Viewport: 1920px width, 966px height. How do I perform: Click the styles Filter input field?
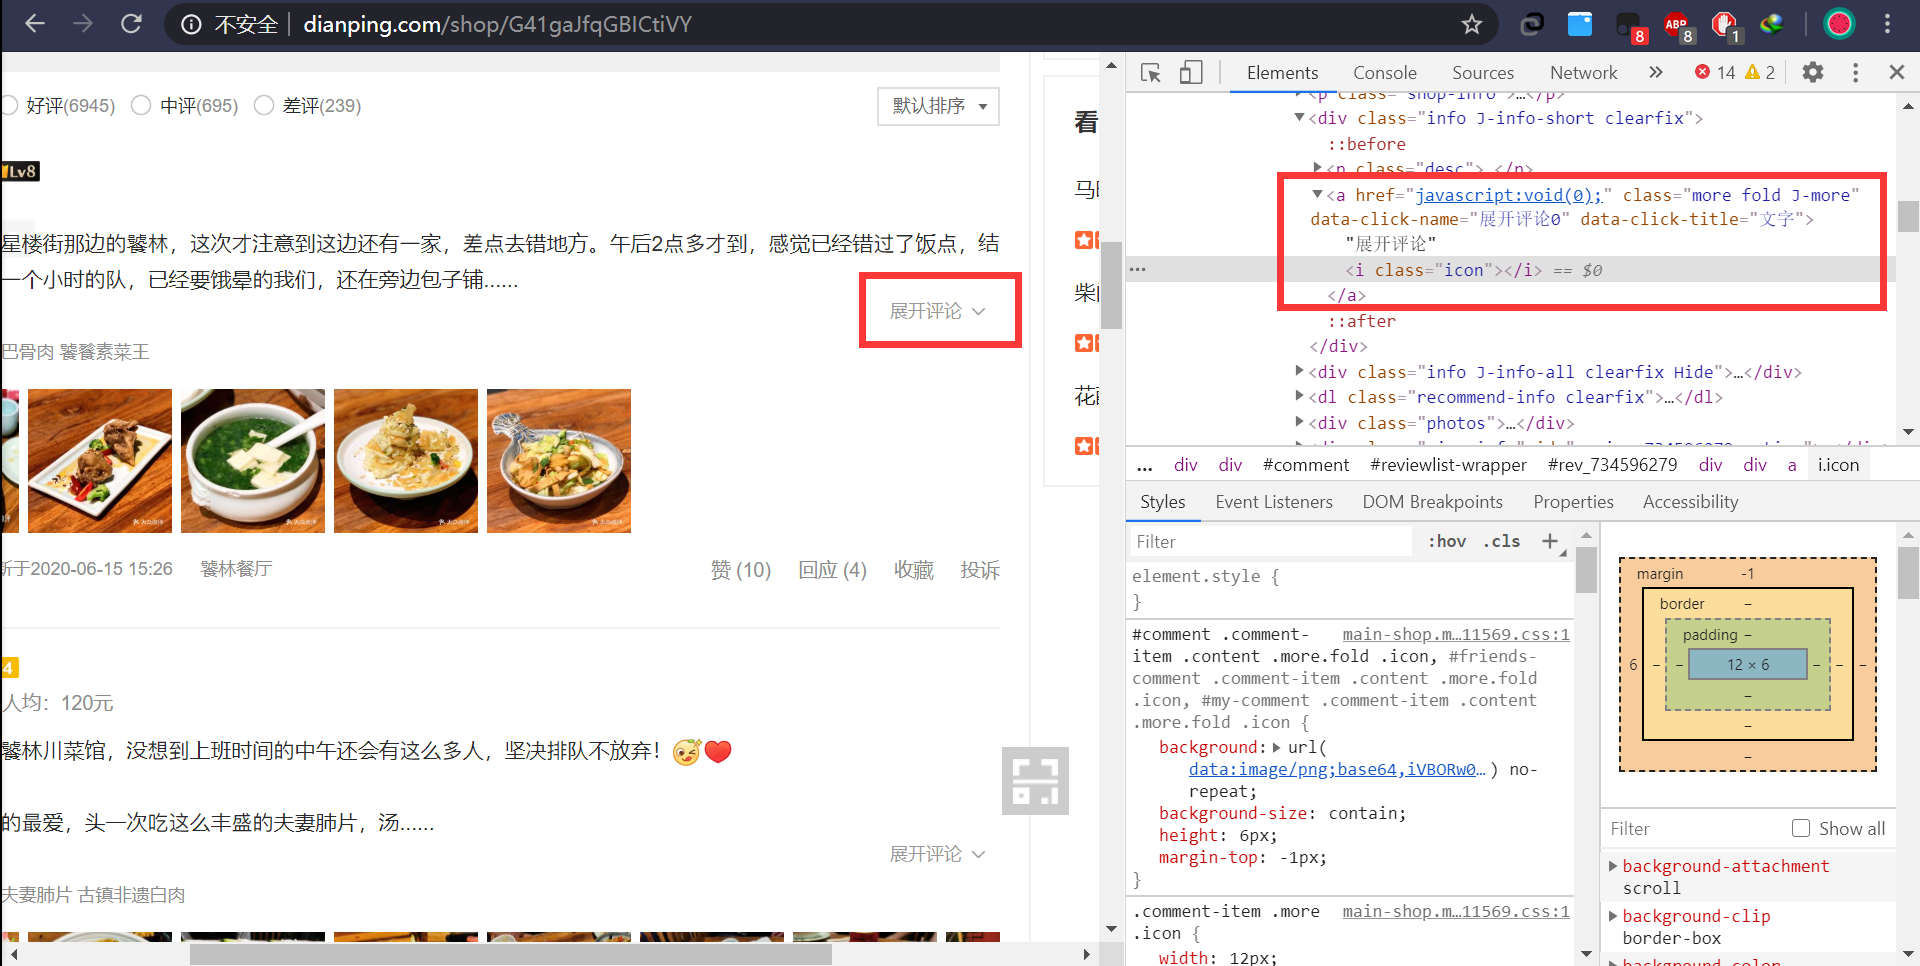tap(1270, 541)
